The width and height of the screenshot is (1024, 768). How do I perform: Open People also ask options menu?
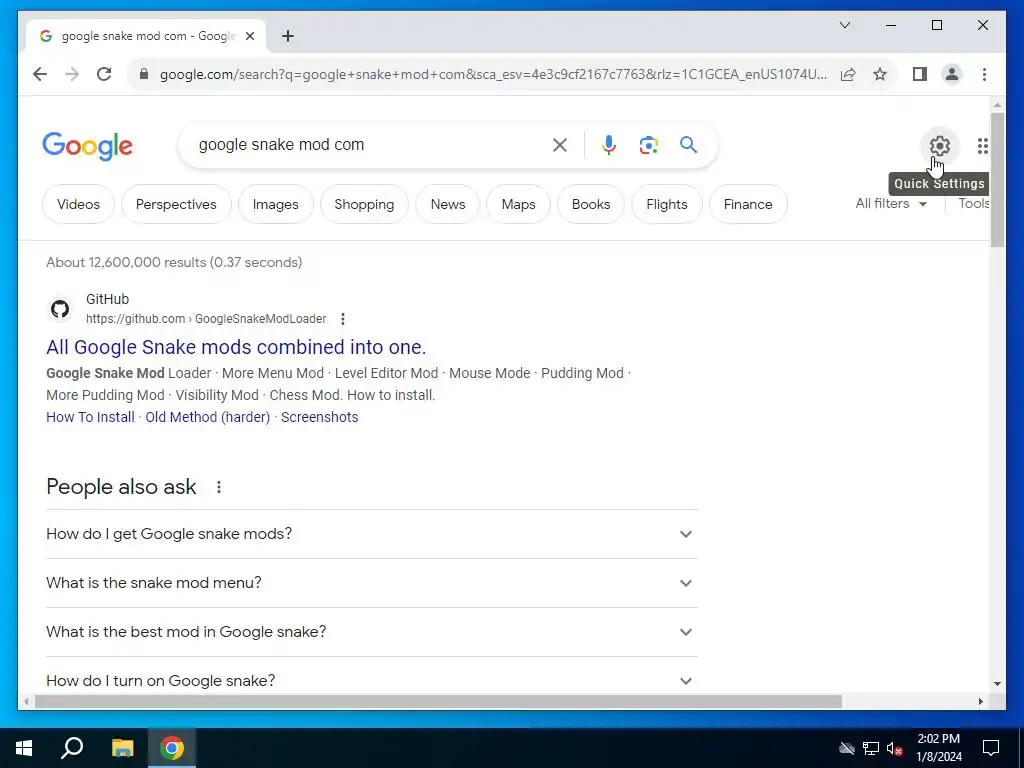[219, 487]
